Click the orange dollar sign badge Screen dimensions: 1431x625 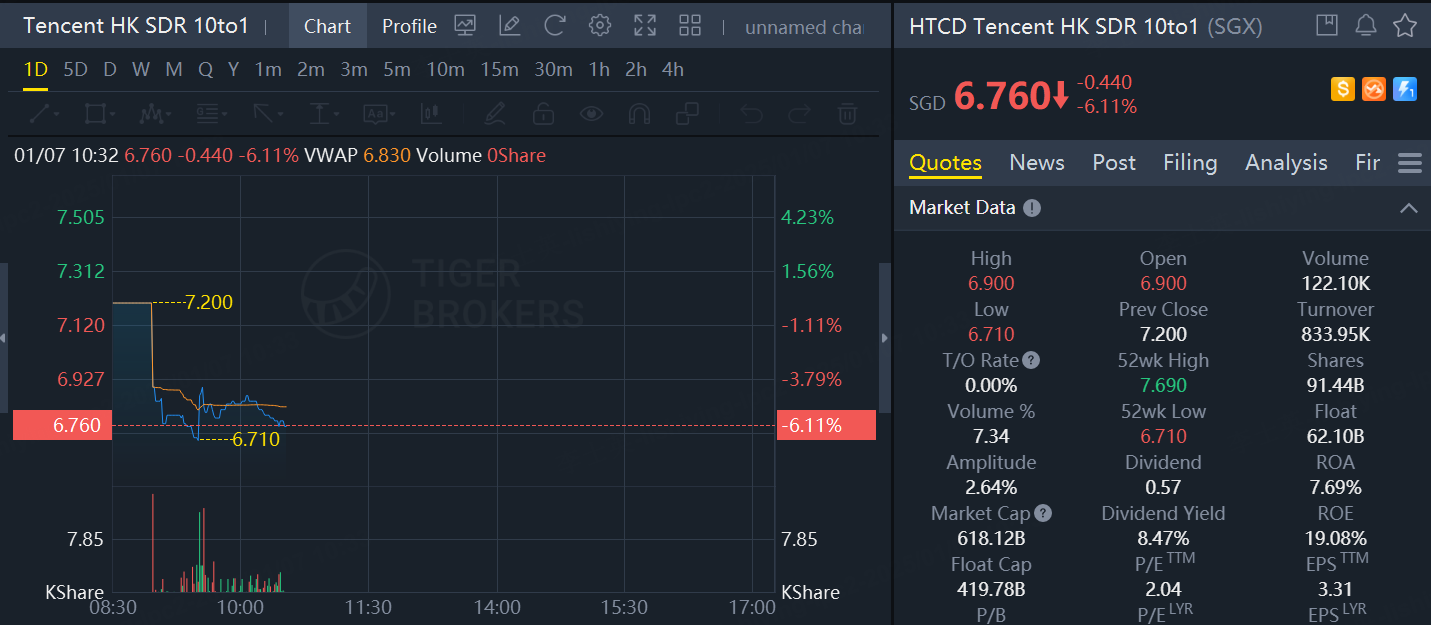pyautogui.click(x=1342, y=89)
